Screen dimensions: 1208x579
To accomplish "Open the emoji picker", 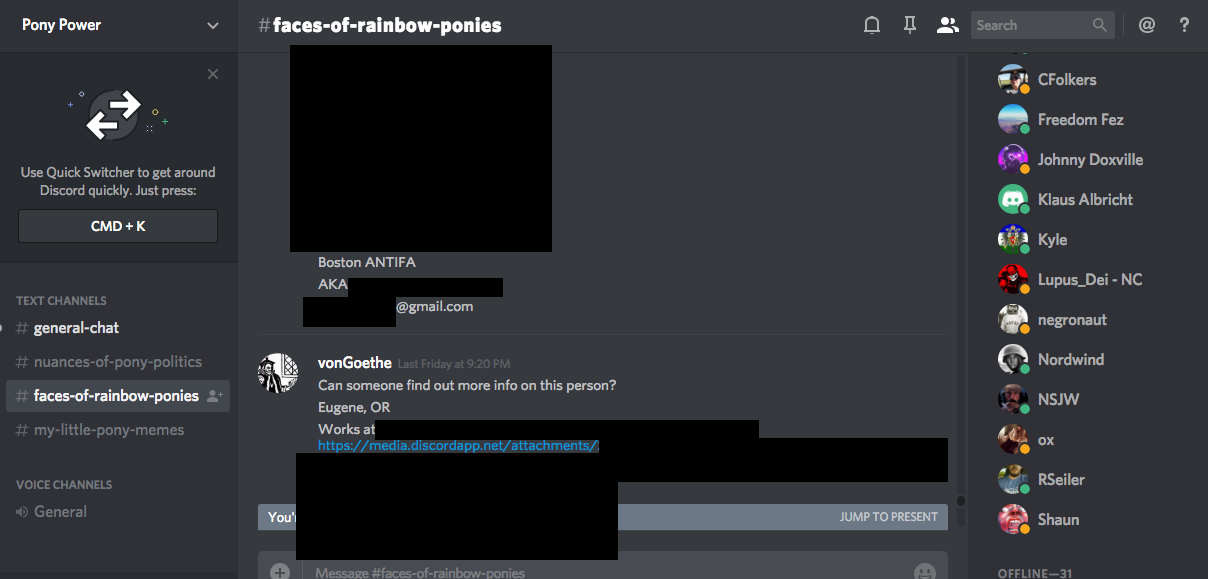I will point(925,572).
